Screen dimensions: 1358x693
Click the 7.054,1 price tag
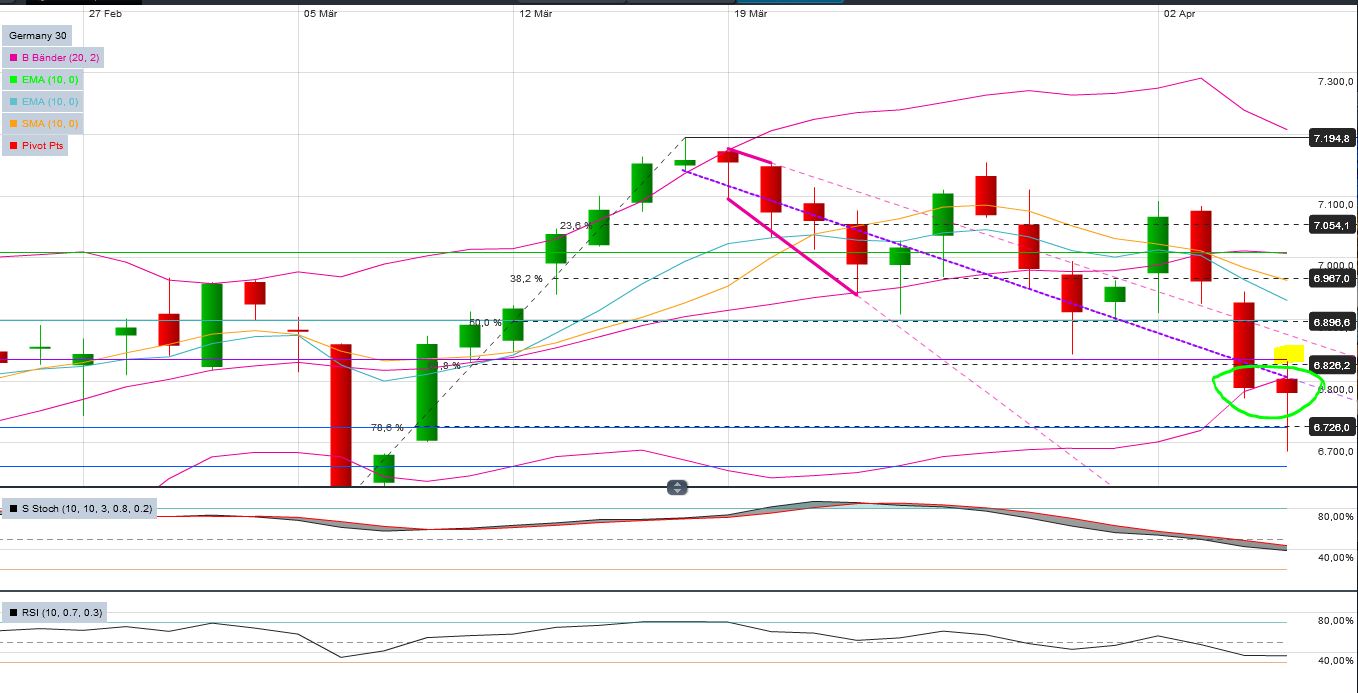(1332, 226)
